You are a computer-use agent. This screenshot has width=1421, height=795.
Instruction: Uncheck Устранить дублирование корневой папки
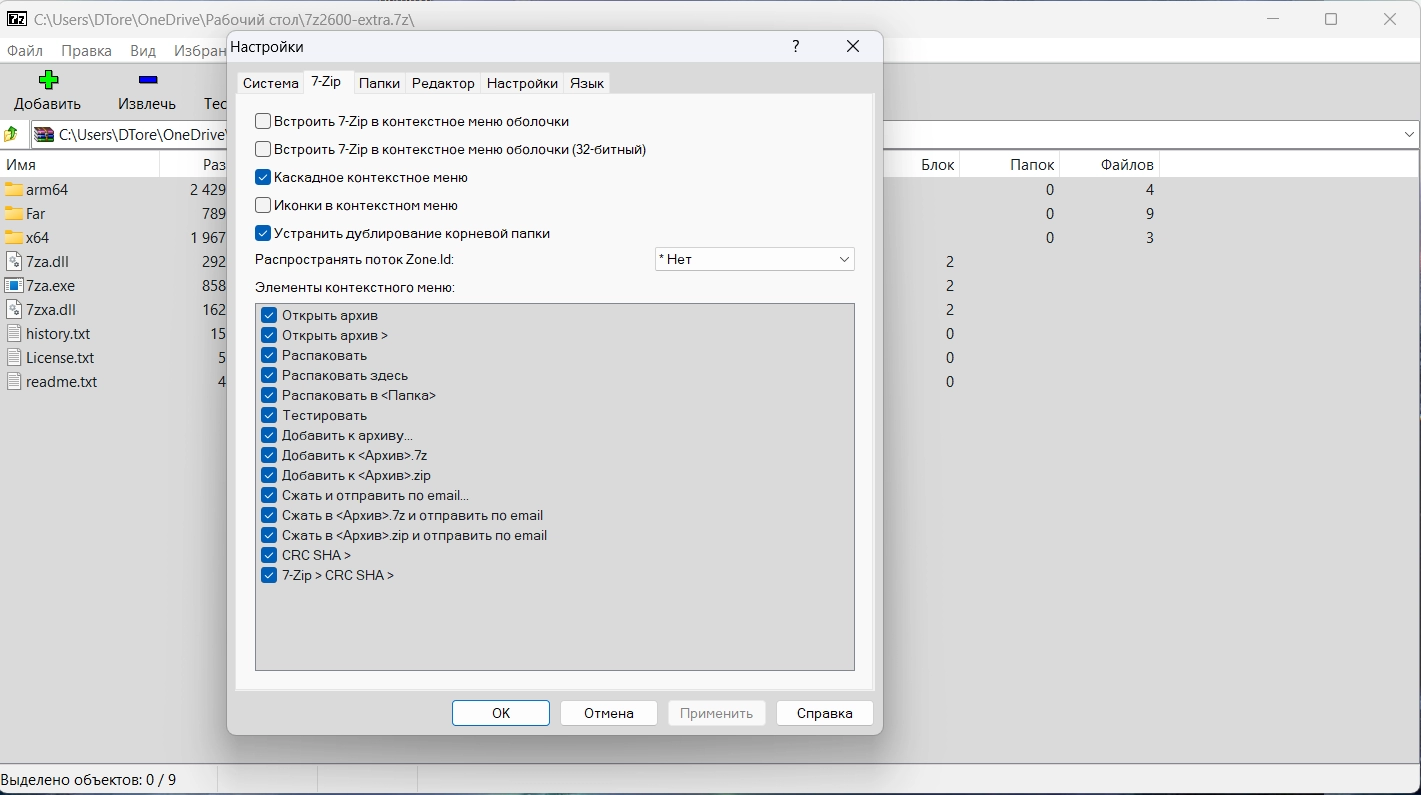click(x=263, y=233)
